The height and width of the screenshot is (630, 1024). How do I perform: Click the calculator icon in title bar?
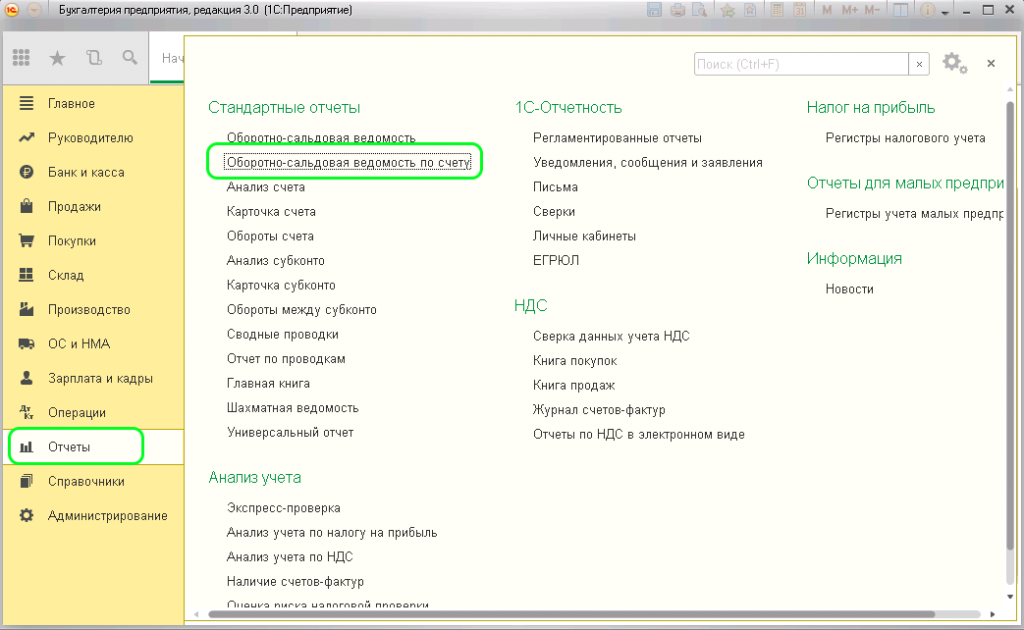[775, 10]
